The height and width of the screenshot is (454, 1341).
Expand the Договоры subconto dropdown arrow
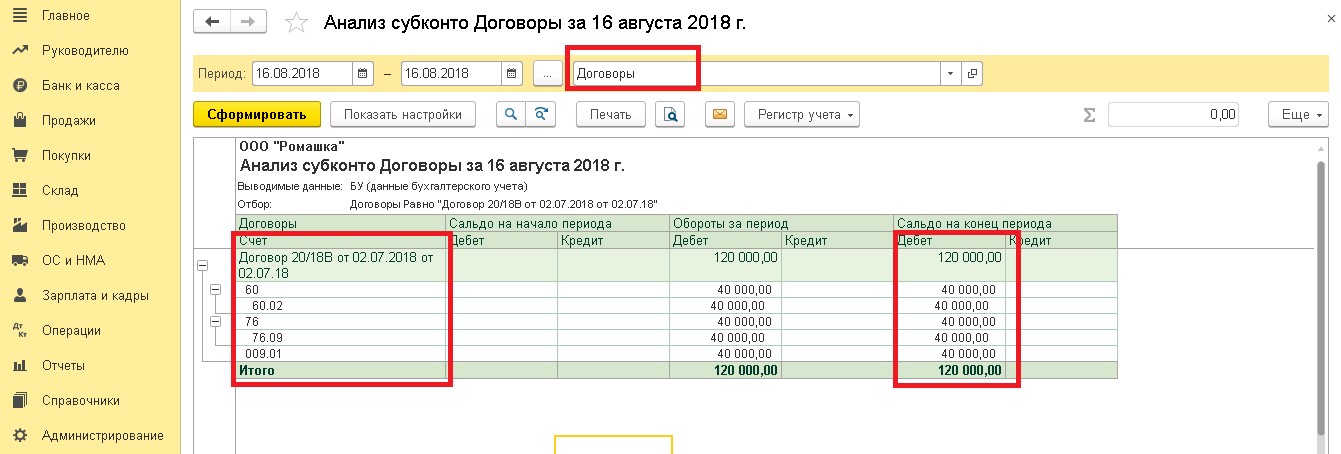(x=950, y=73)
